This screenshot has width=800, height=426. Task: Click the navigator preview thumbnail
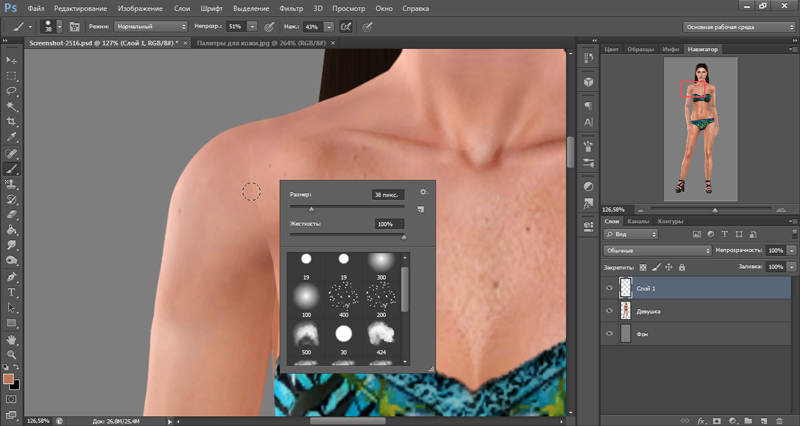(x=700, y=129)
